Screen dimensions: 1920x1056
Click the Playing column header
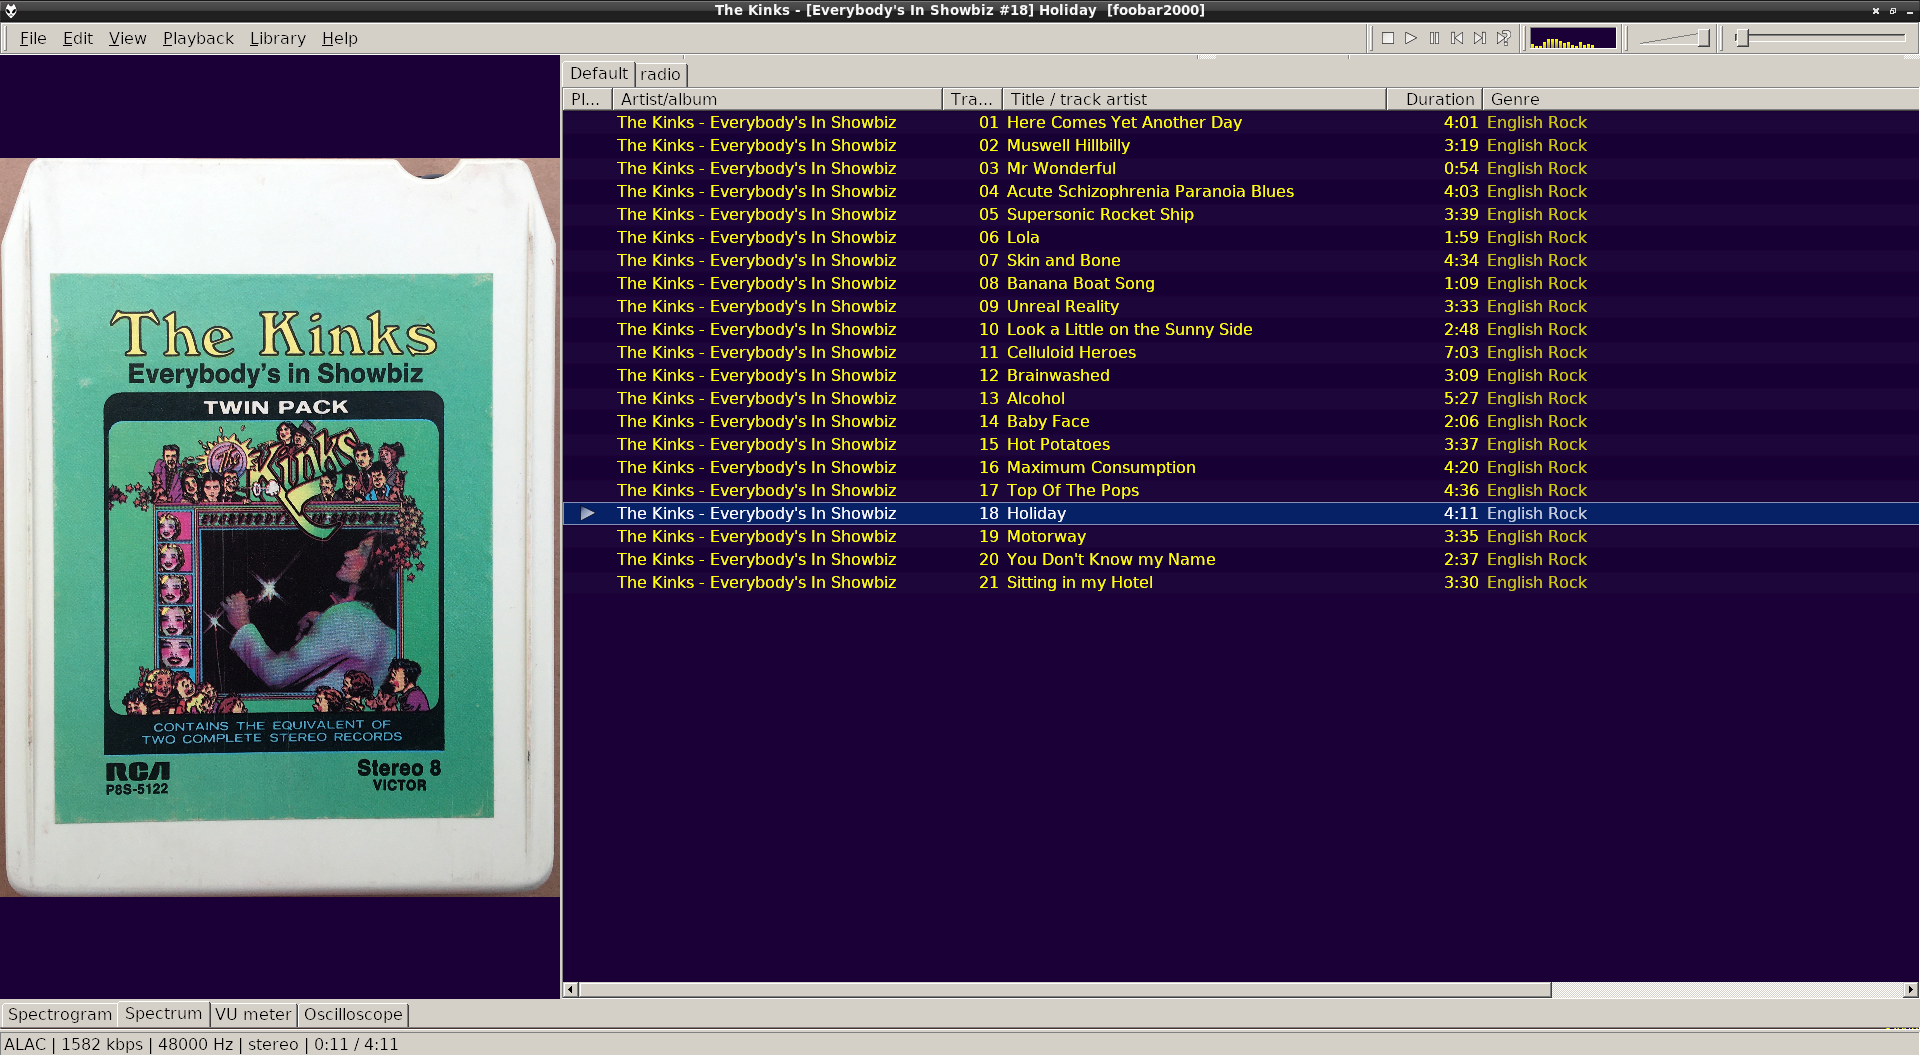pos(587,99)
